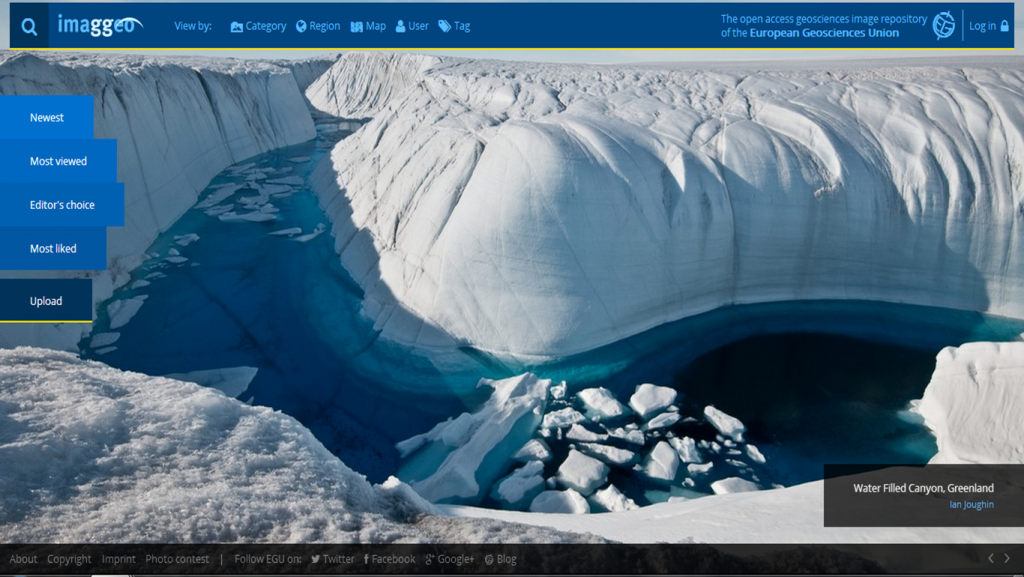Go to previous background image arrow

(x=991, y=558)
